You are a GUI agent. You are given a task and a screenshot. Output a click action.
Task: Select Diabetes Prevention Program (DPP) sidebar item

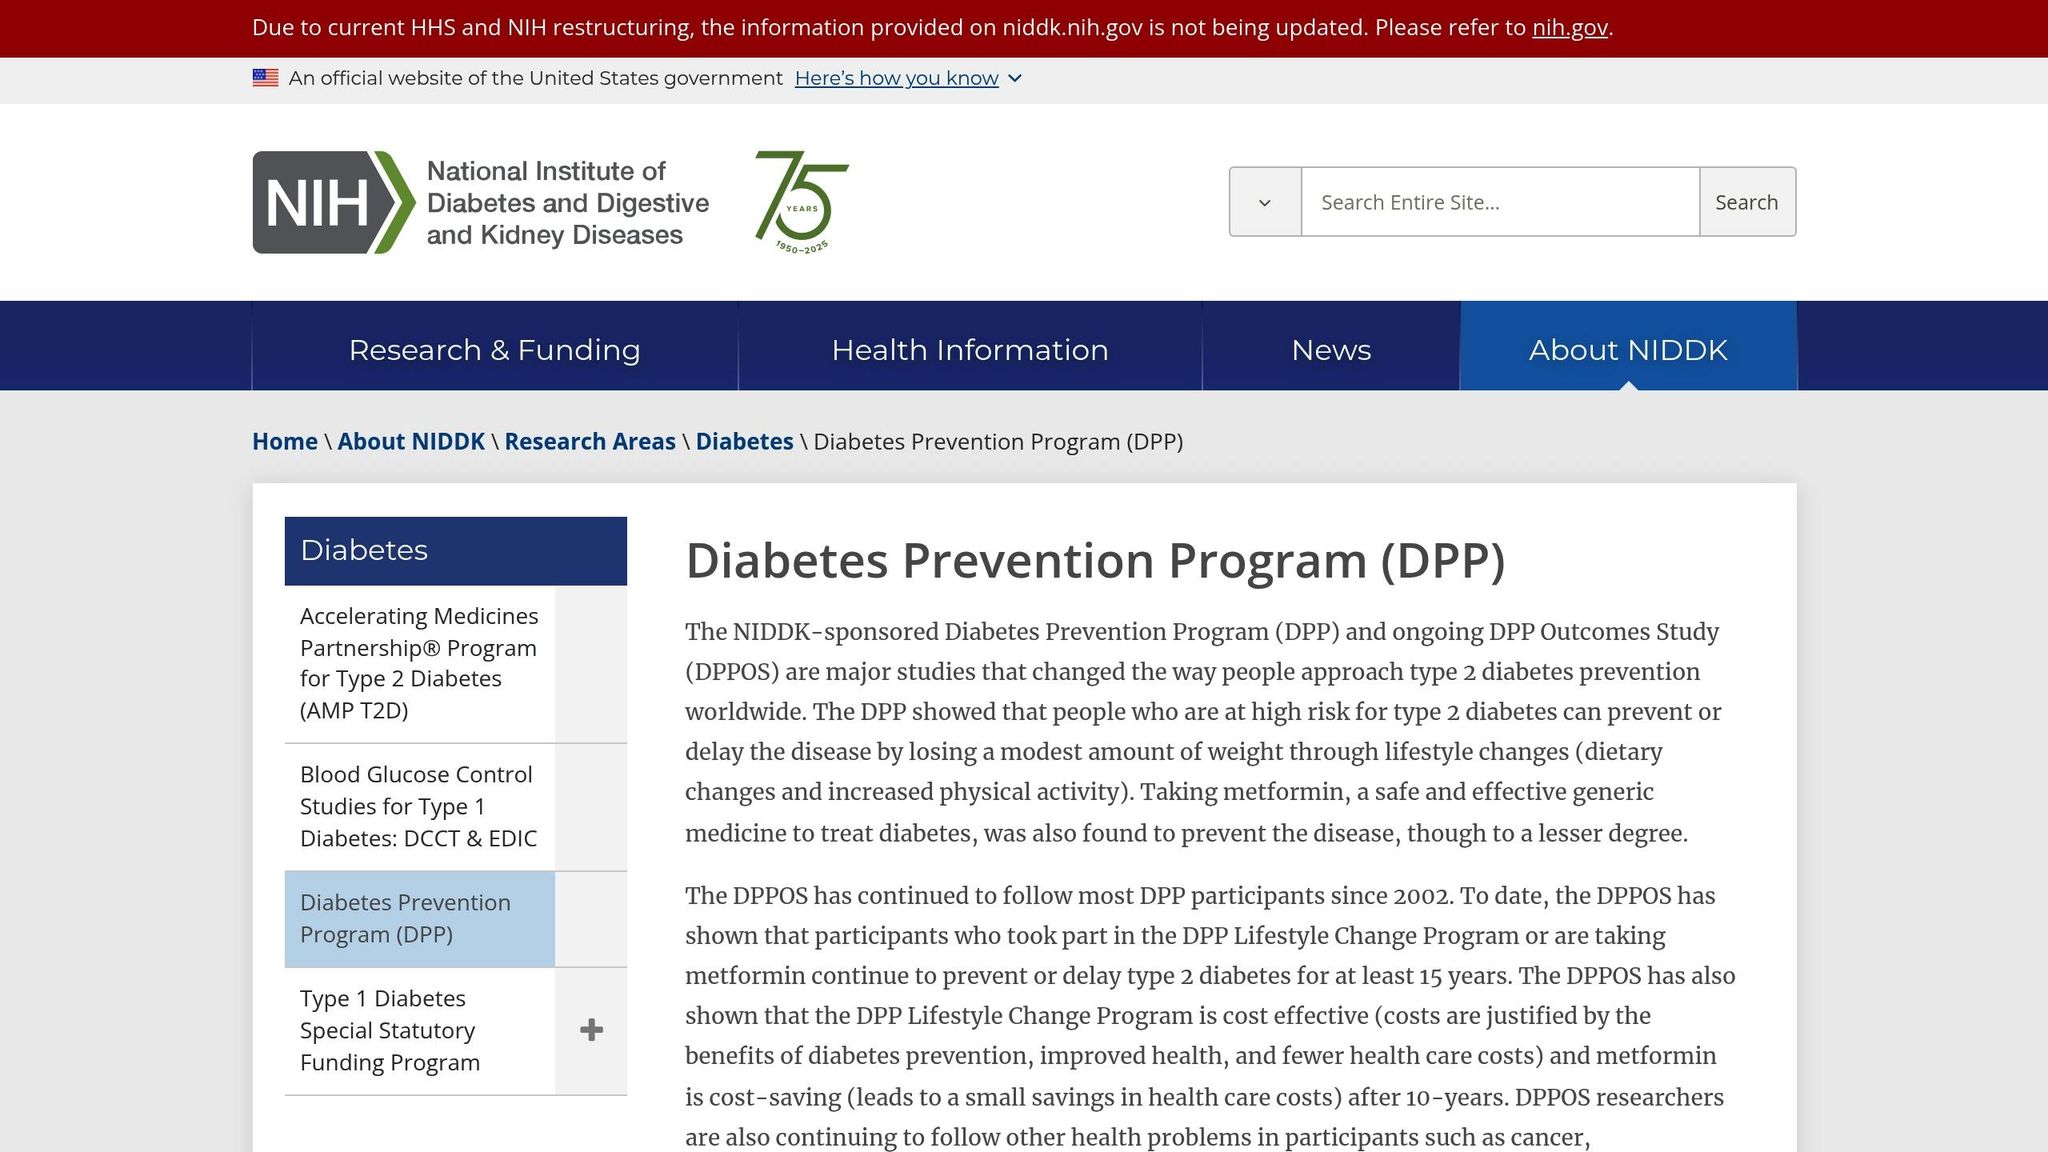coord(420,918)
